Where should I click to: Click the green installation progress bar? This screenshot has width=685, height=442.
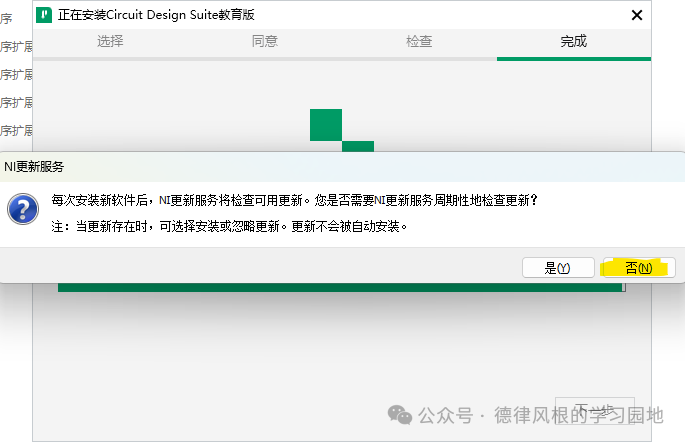341,287
